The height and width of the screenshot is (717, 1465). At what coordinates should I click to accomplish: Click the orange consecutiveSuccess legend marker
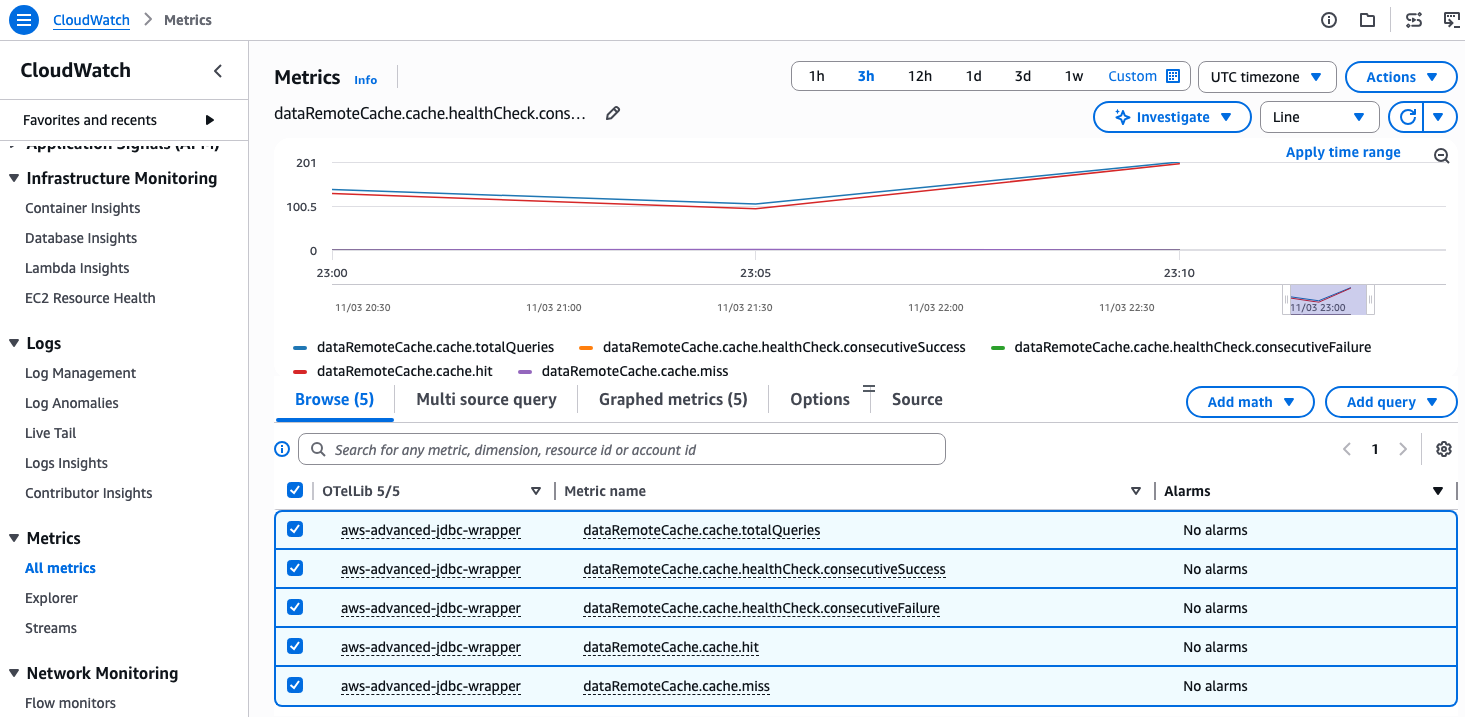(x=586, y=348)
